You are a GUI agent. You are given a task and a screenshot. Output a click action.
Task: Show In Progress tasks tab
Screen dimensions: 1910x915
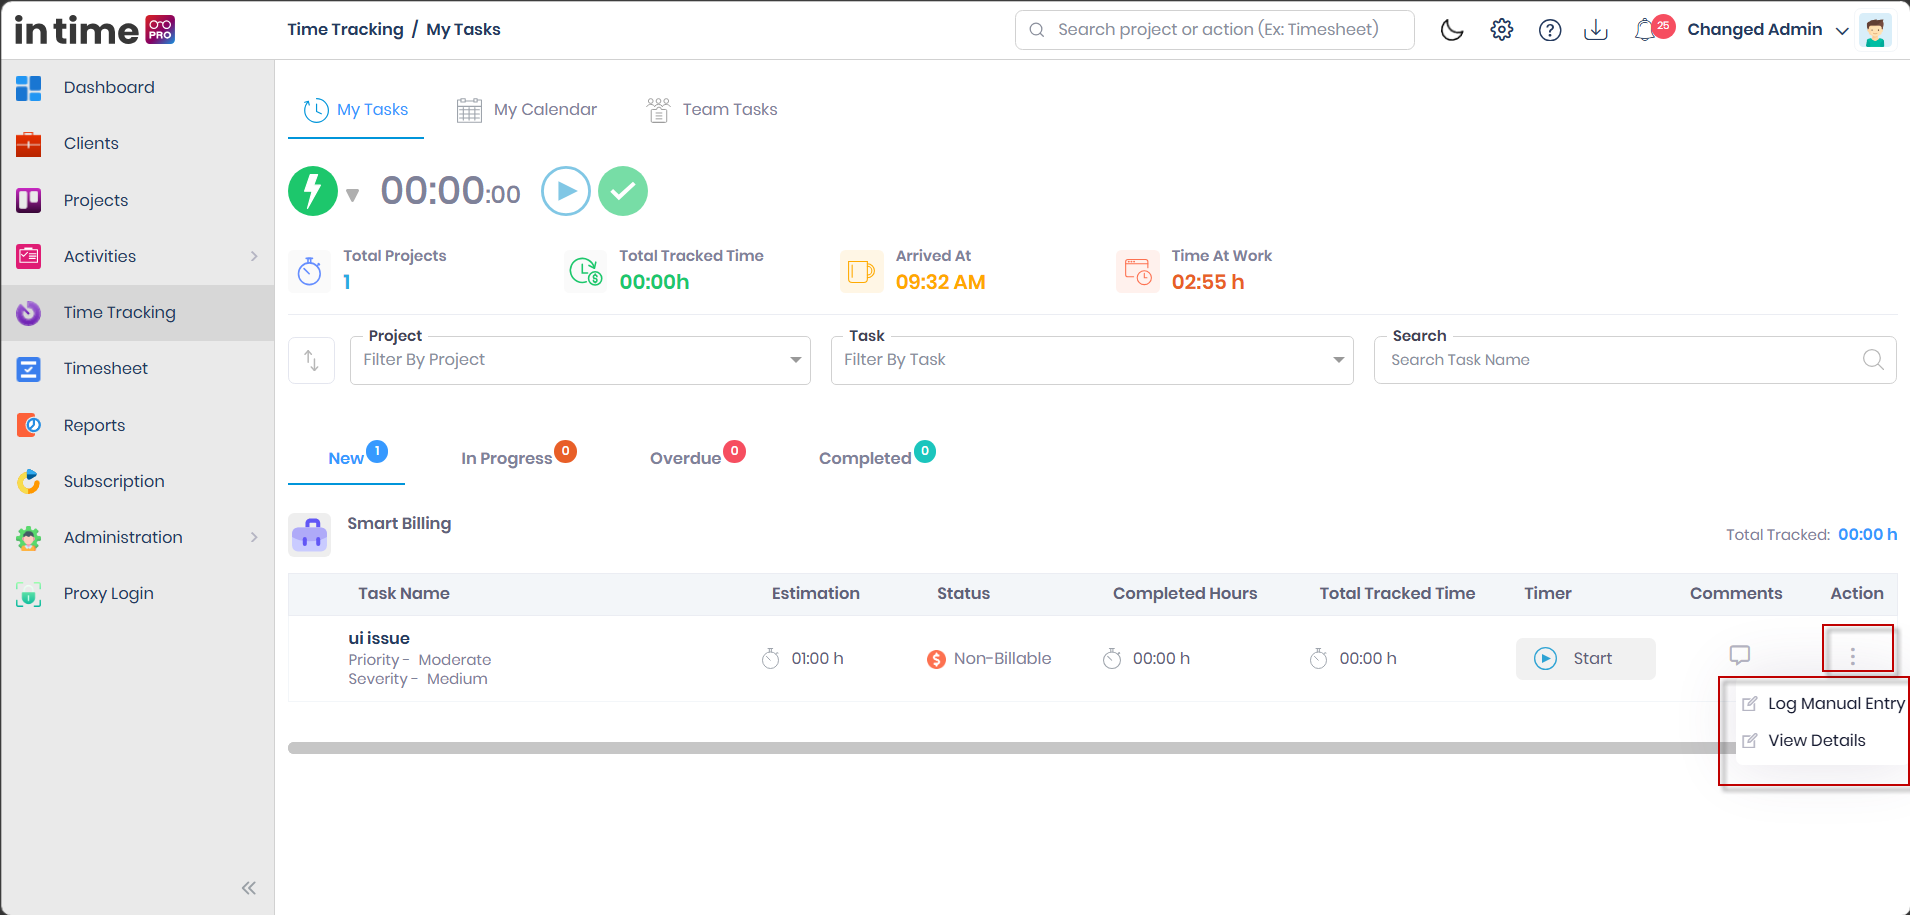coord(517,457)
